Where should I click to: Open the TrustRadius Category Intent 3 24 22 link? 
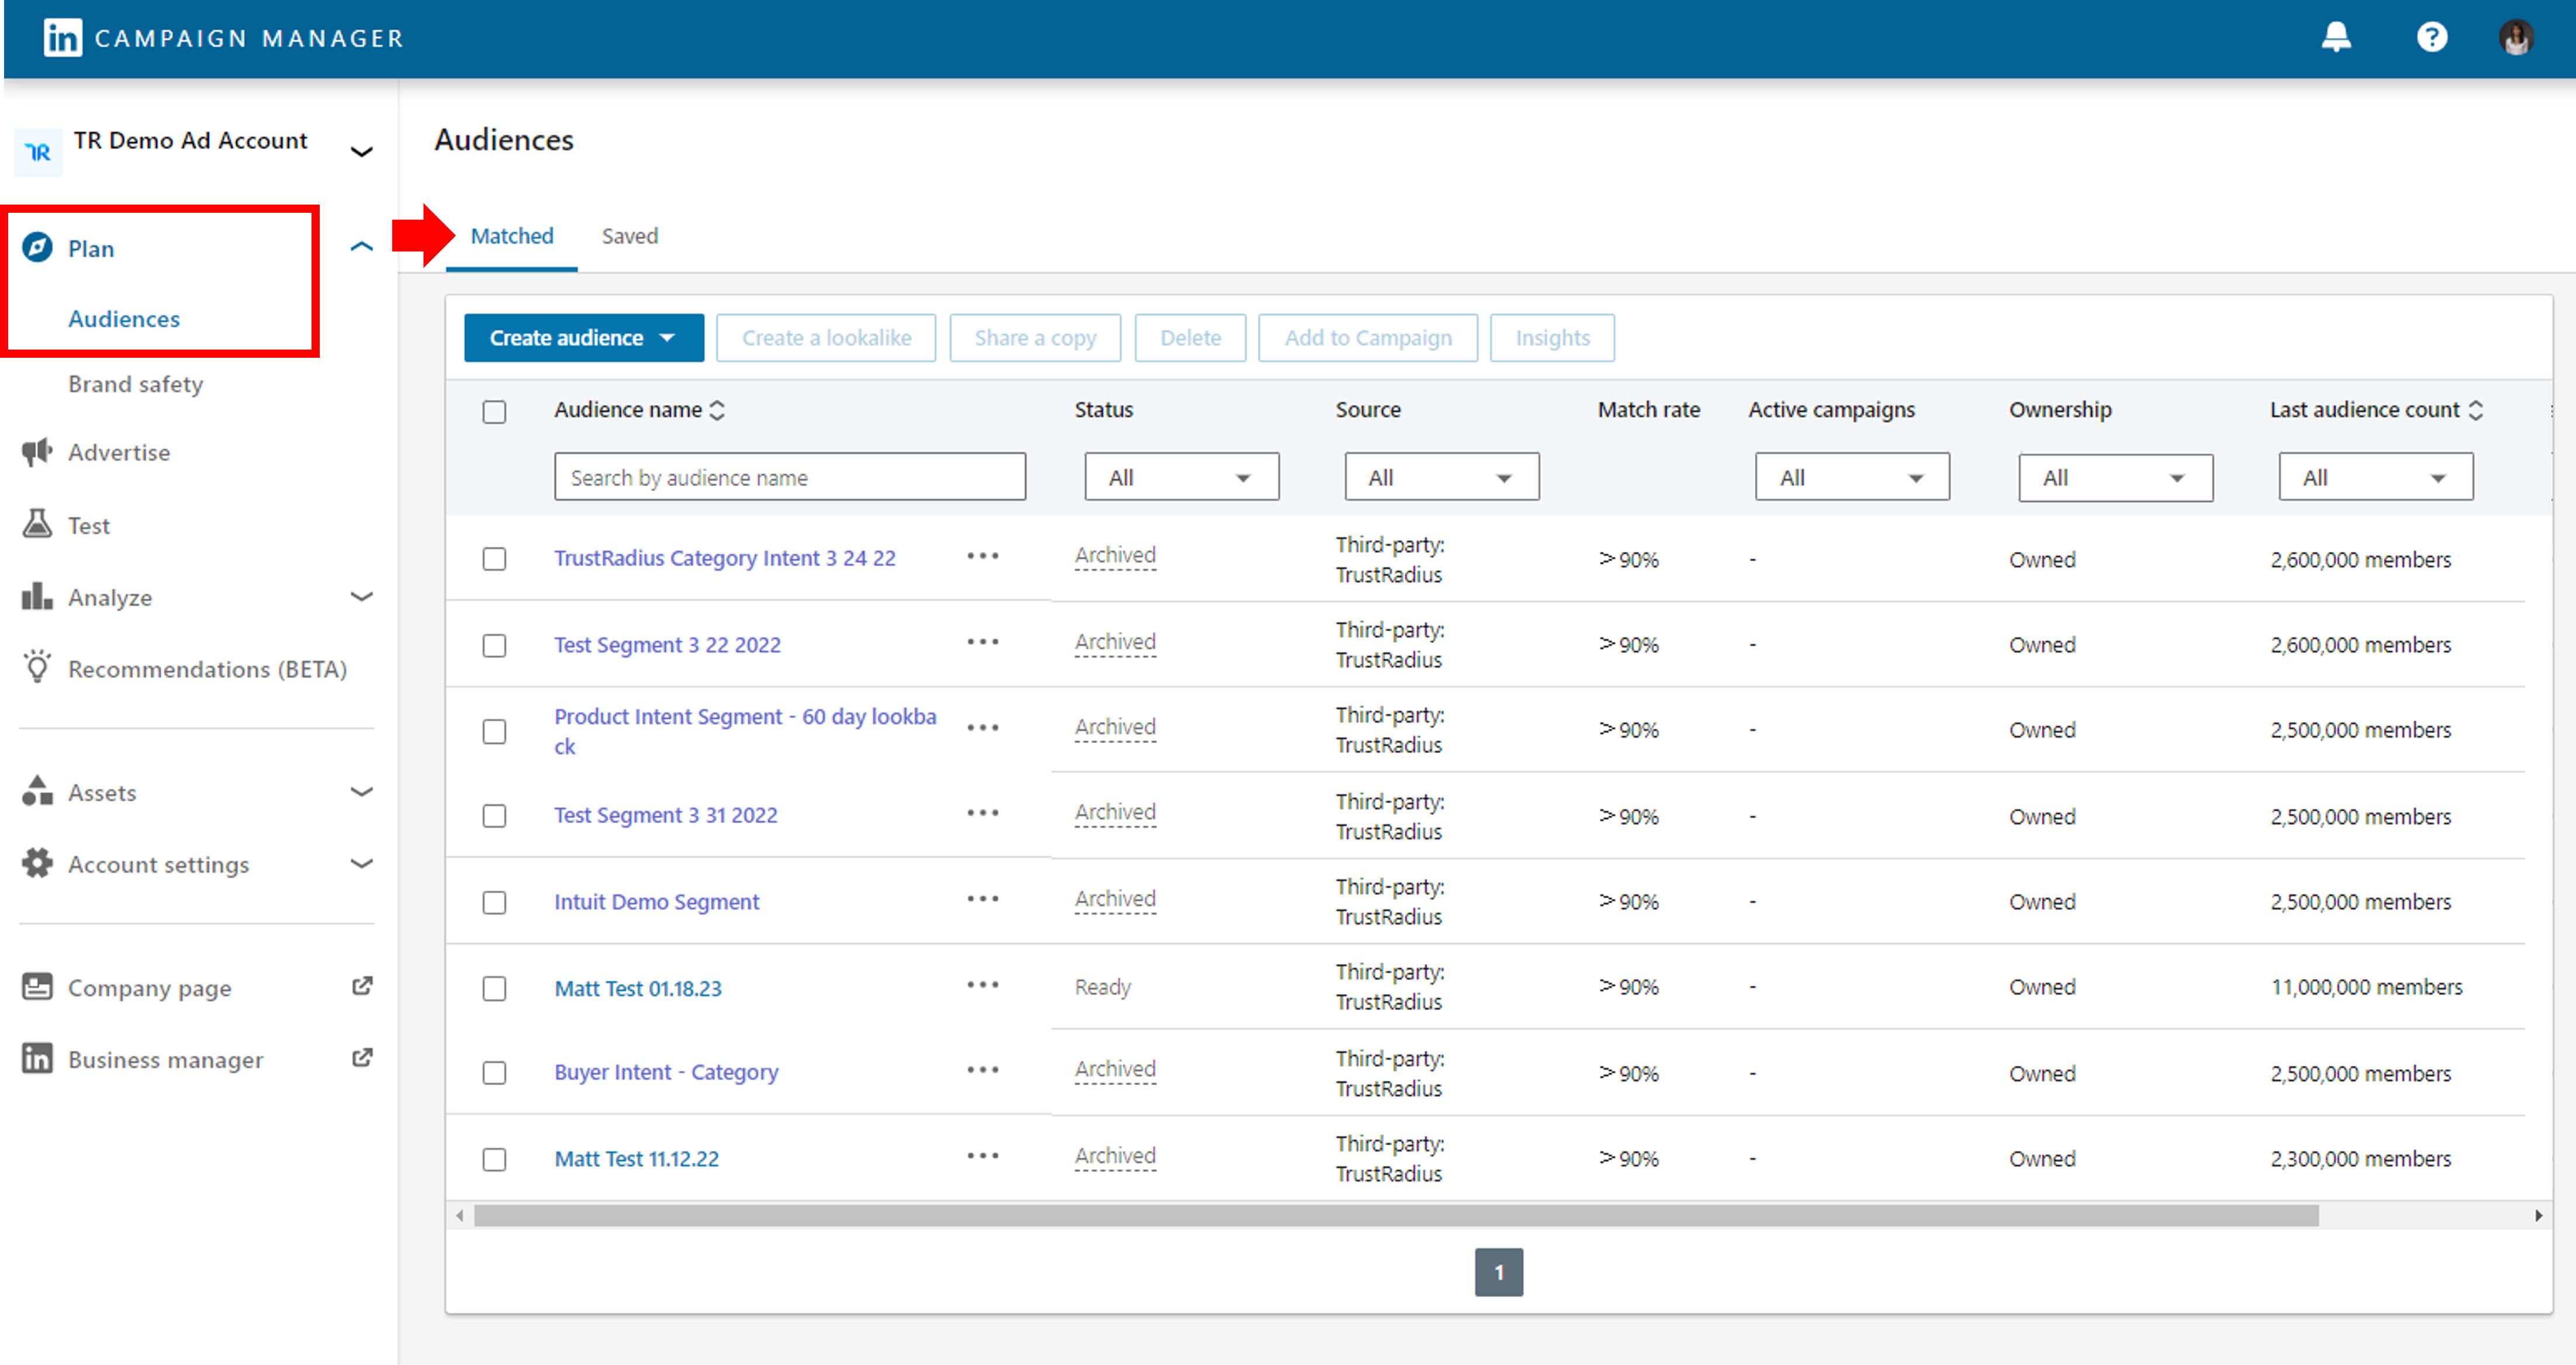point(724,558)
